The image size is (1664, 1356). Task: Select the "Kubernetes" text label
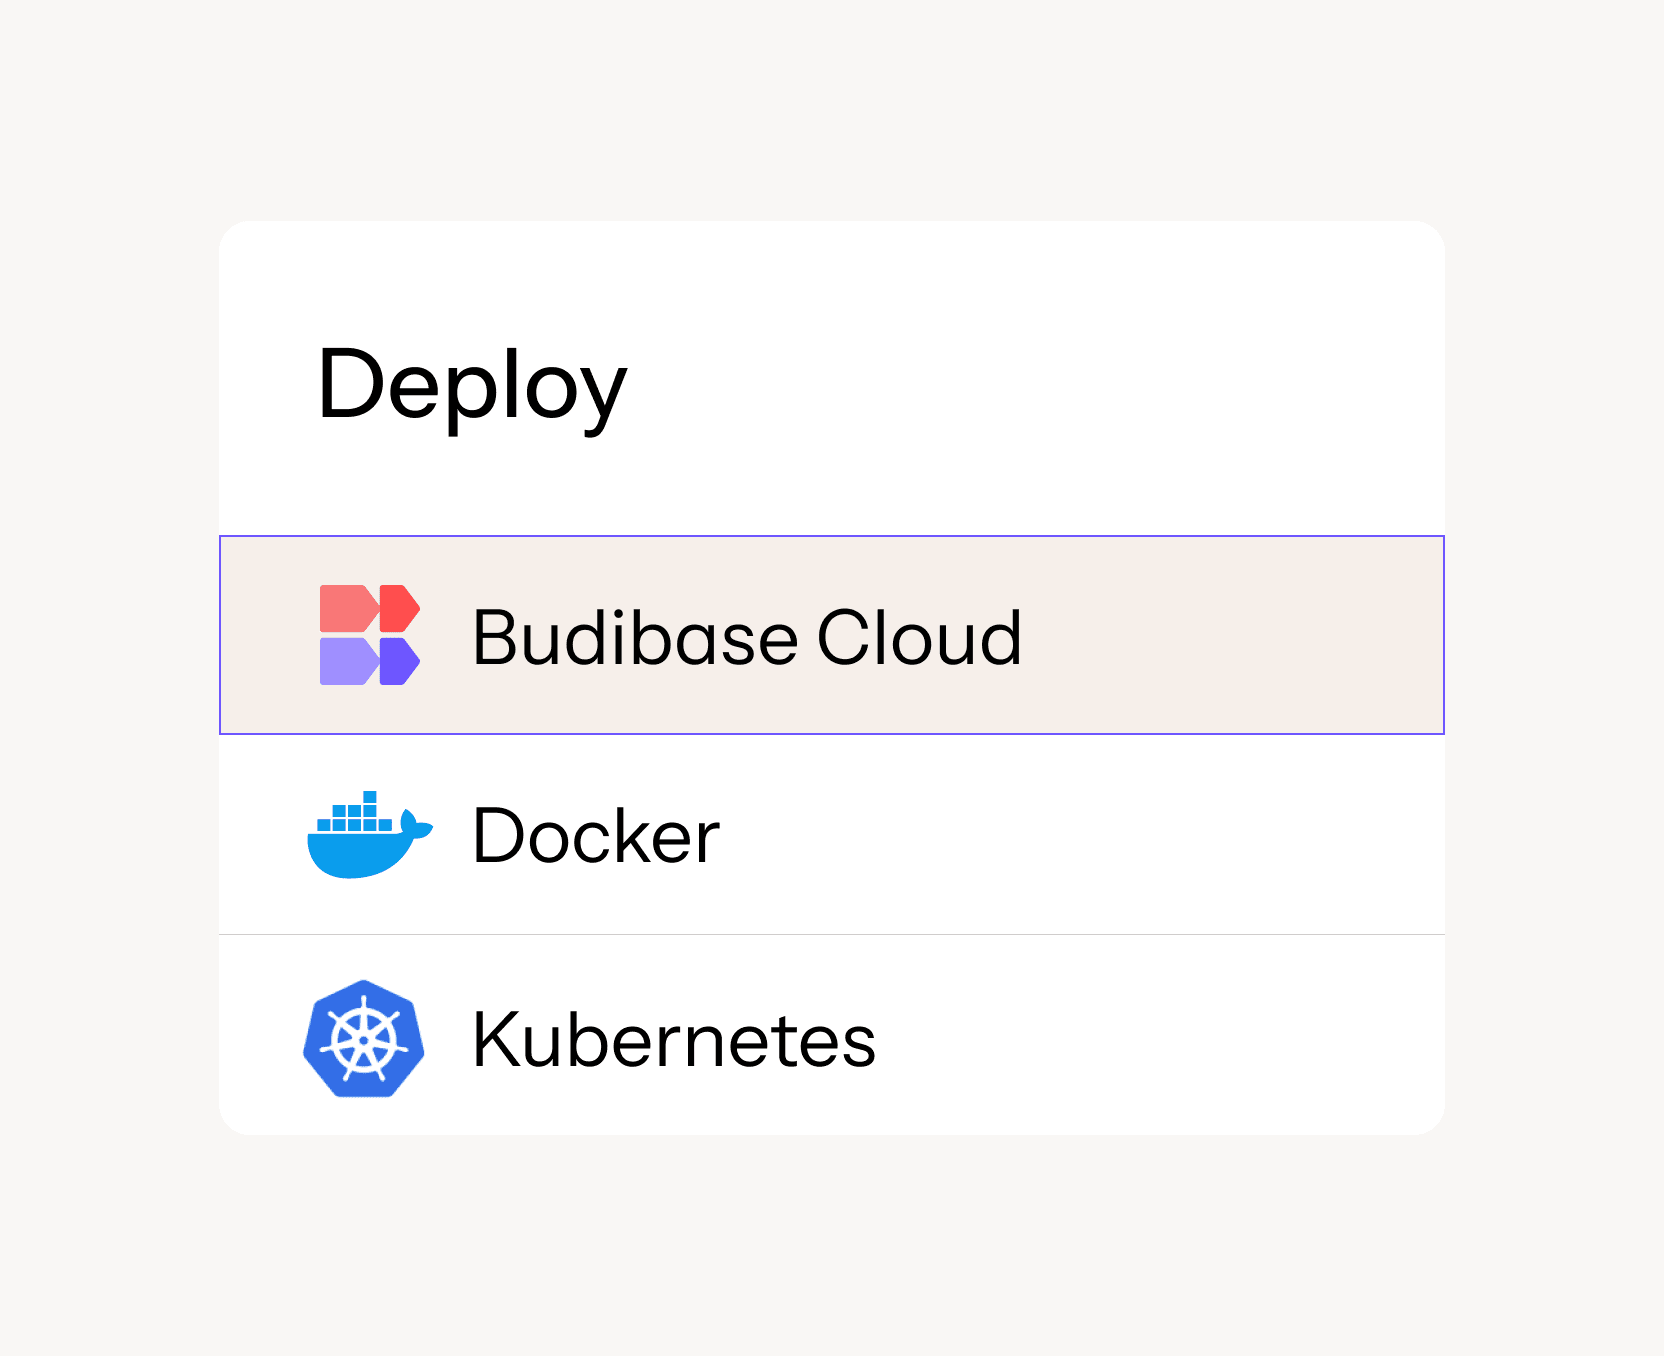[x=674, y=1040]
